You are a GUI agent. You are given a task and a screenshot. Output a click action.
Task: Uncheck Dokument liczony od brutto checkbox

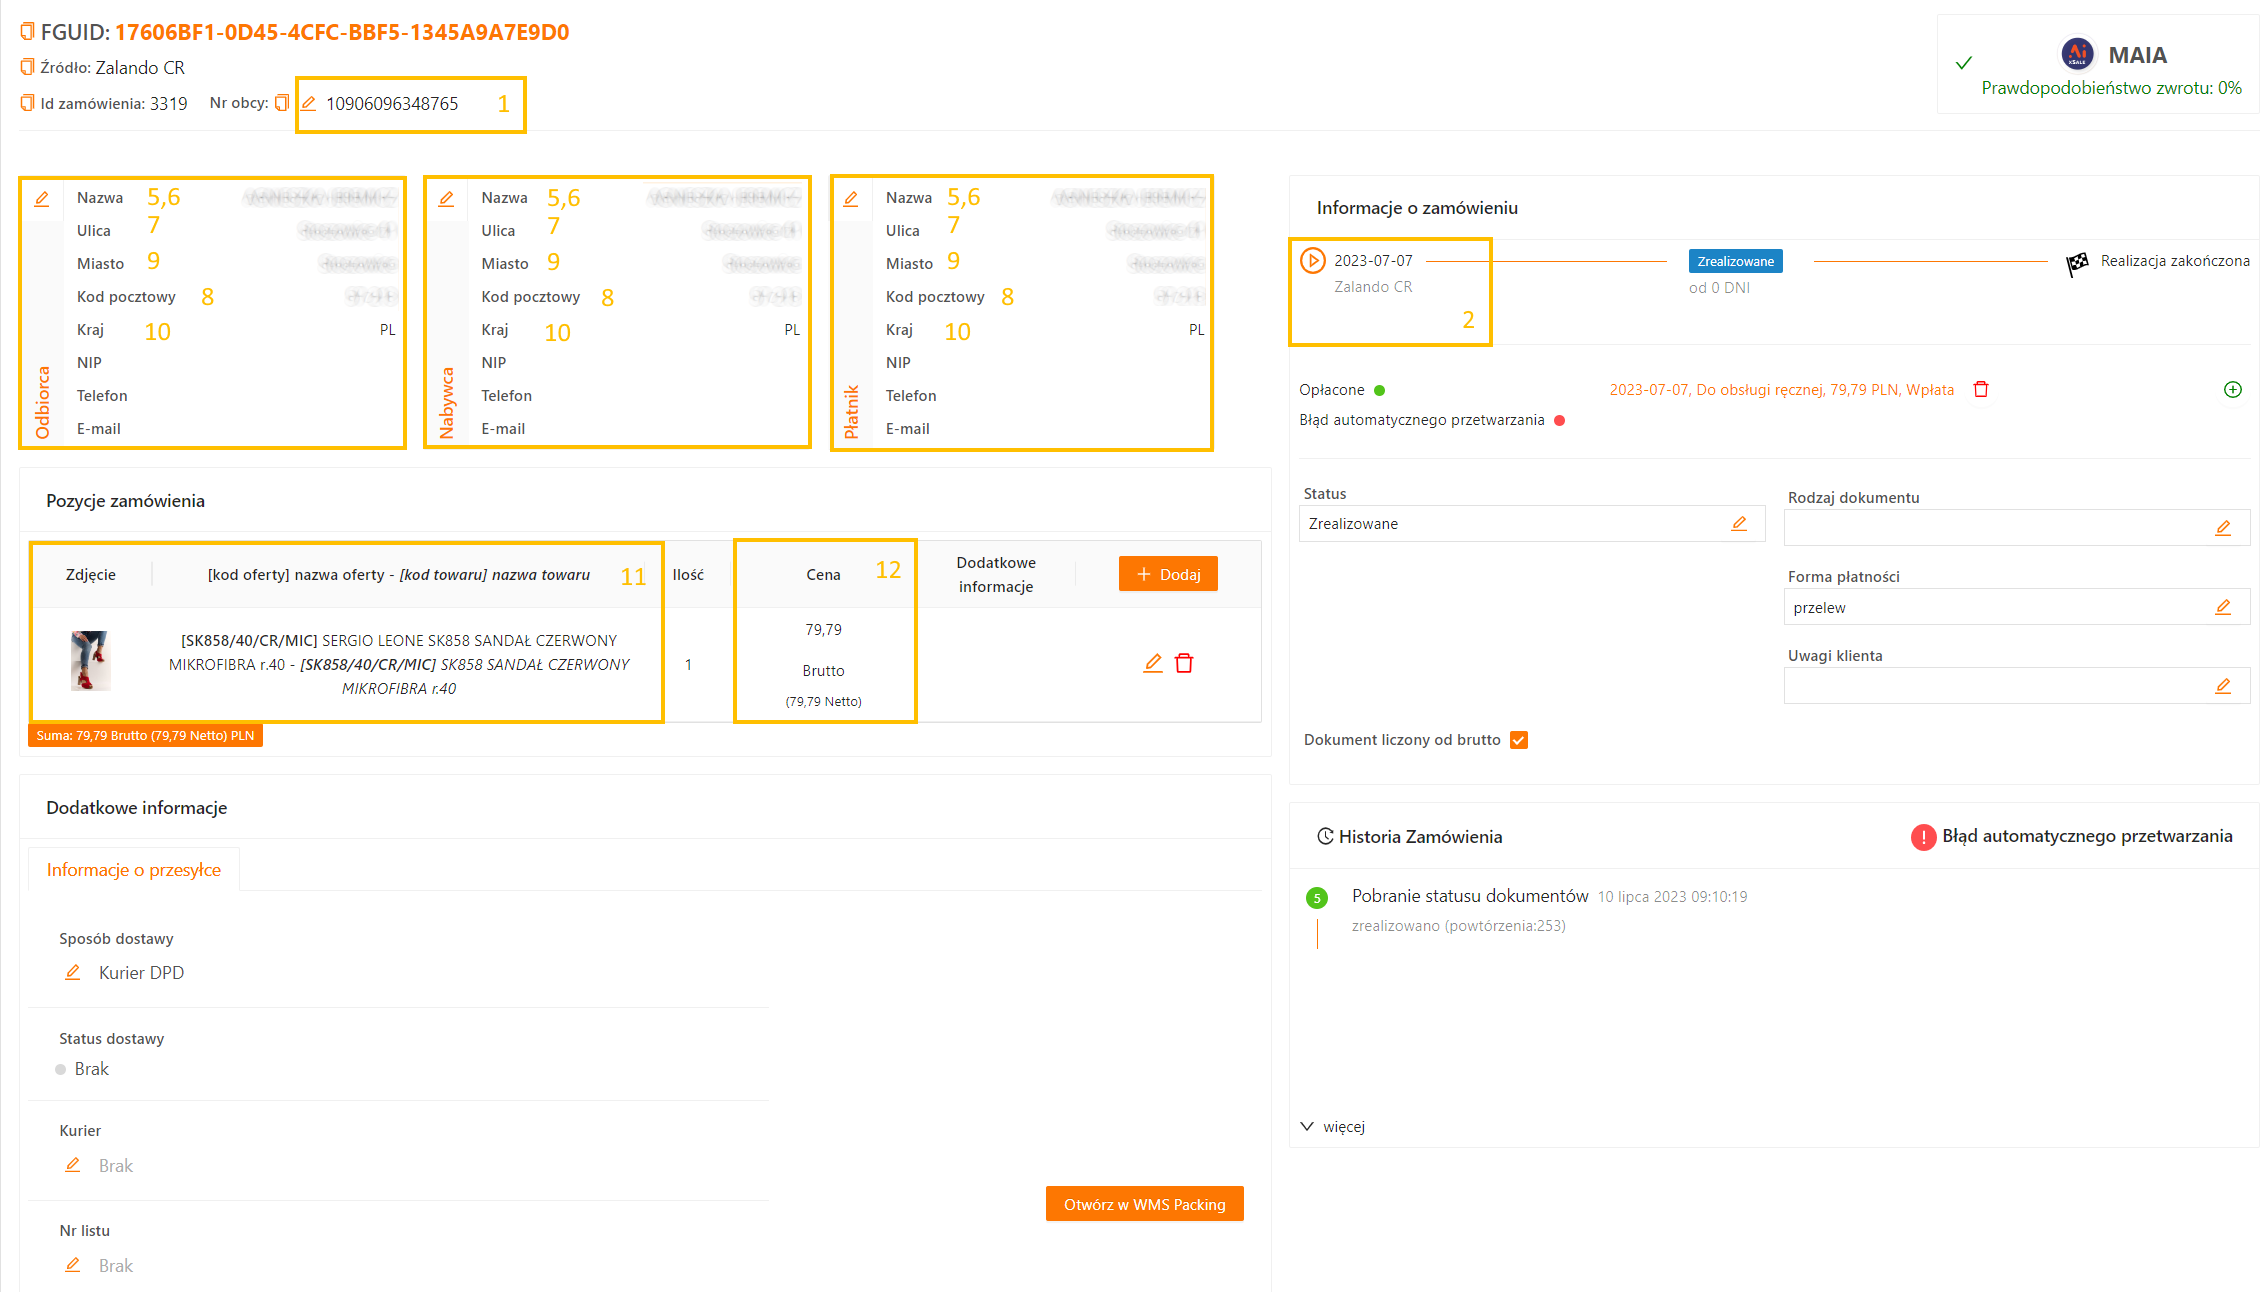(1519, 740)
